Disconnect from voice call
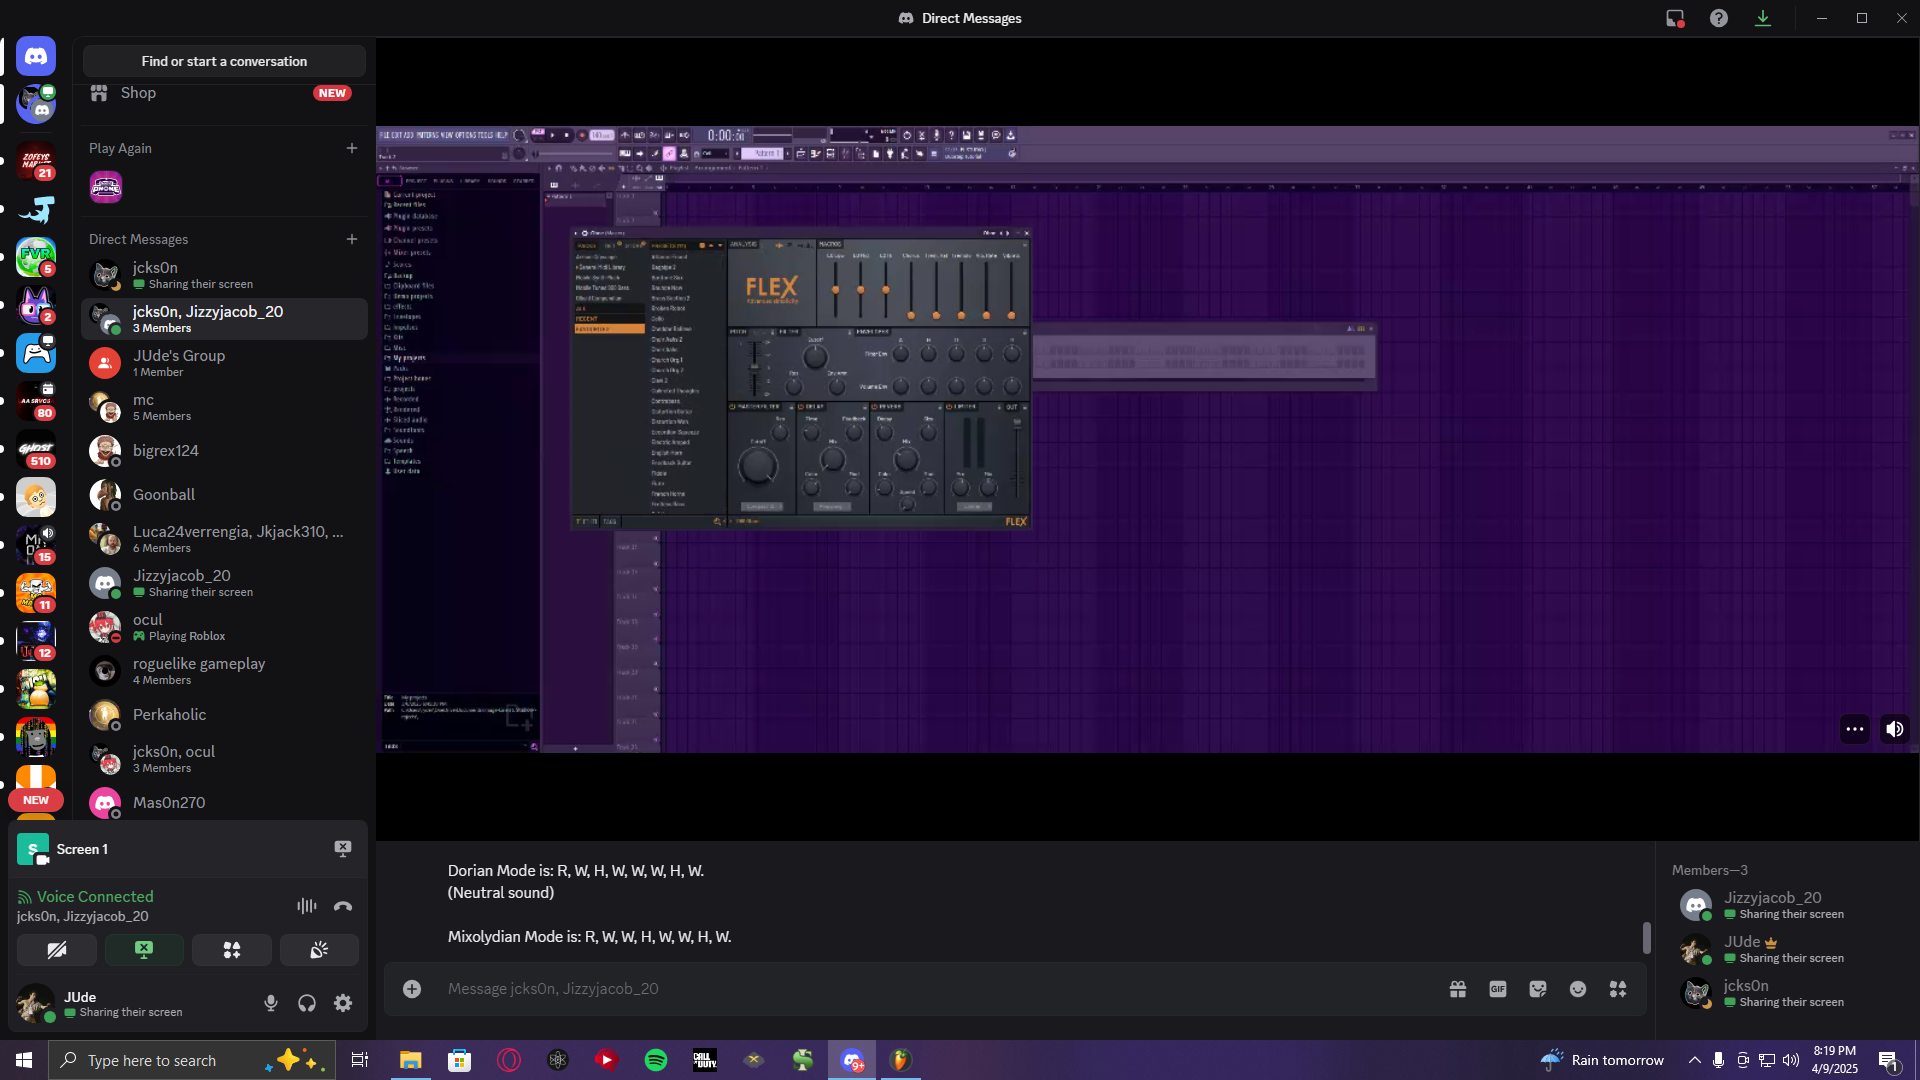The width and height of the screenshot is (1920, 1080). point(343,906)
